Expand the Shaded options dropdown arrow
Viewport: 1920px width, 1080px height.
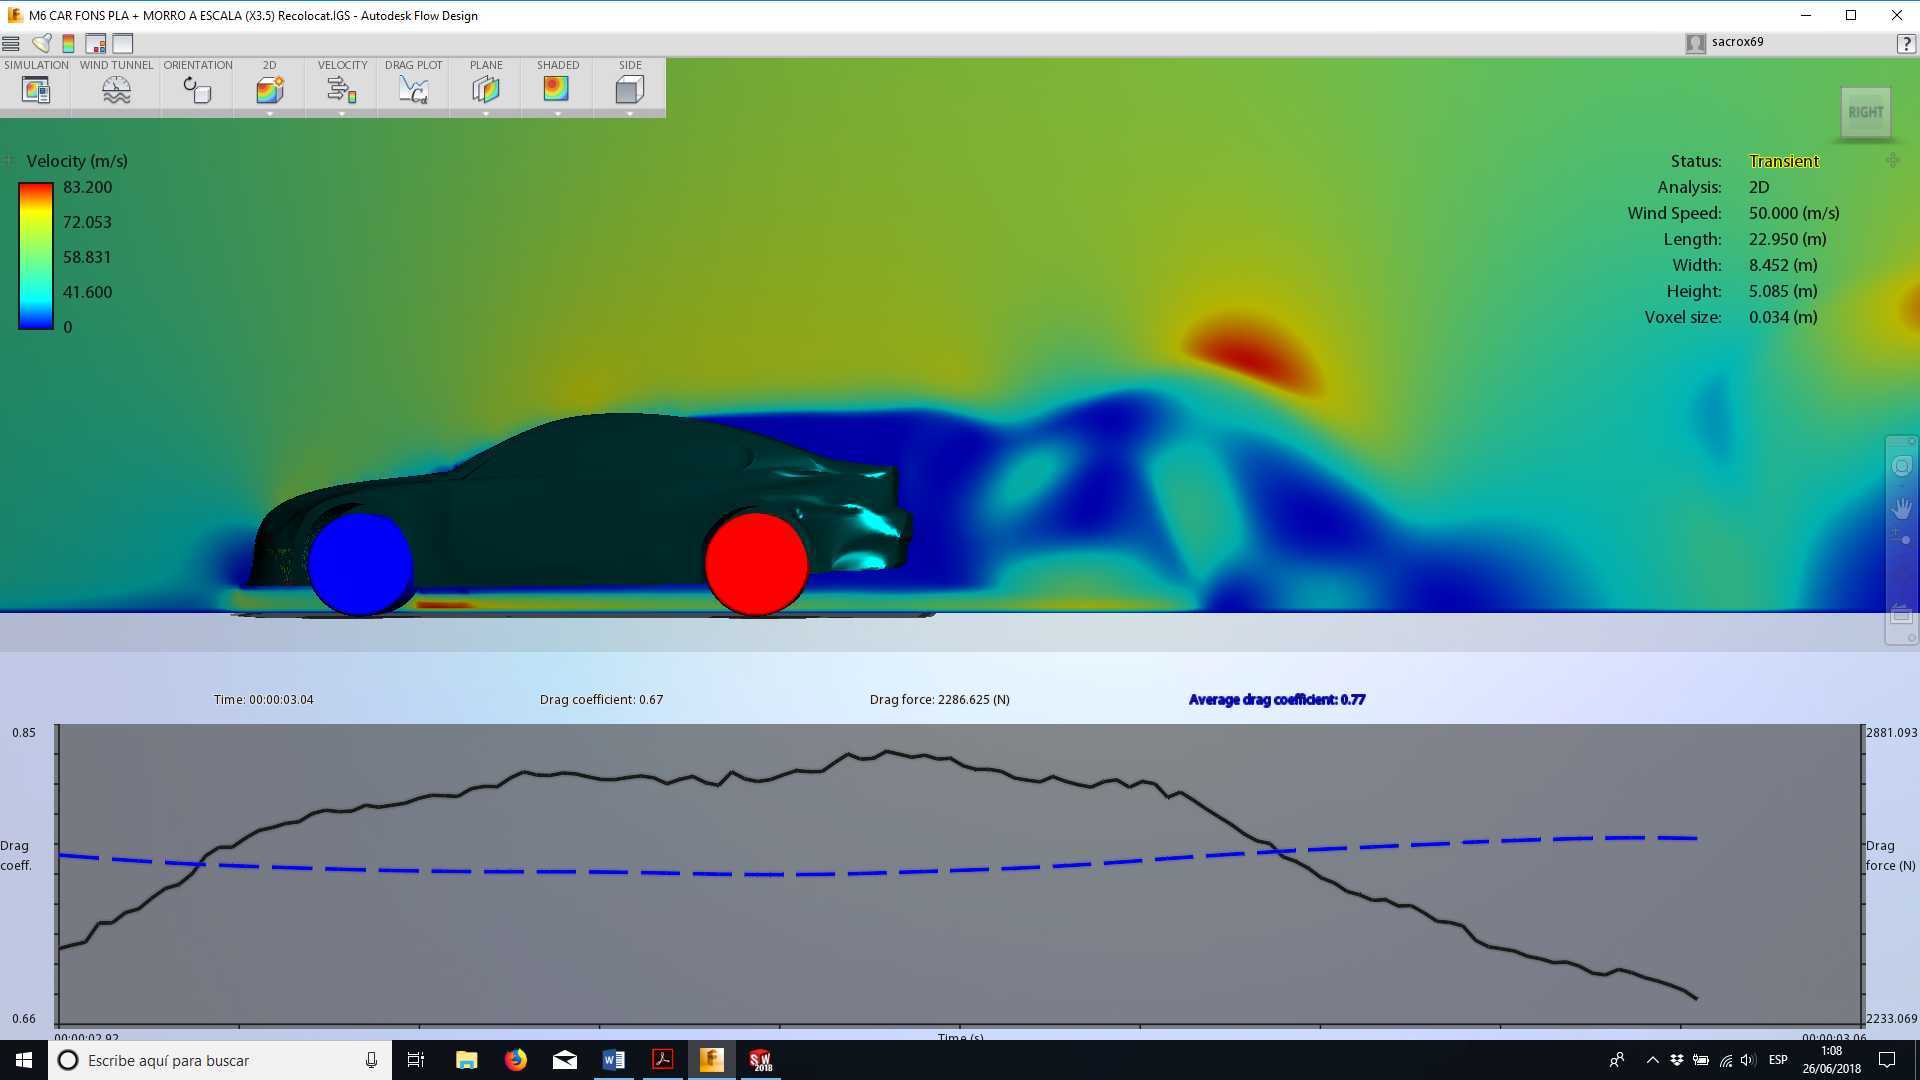[558, 113]
